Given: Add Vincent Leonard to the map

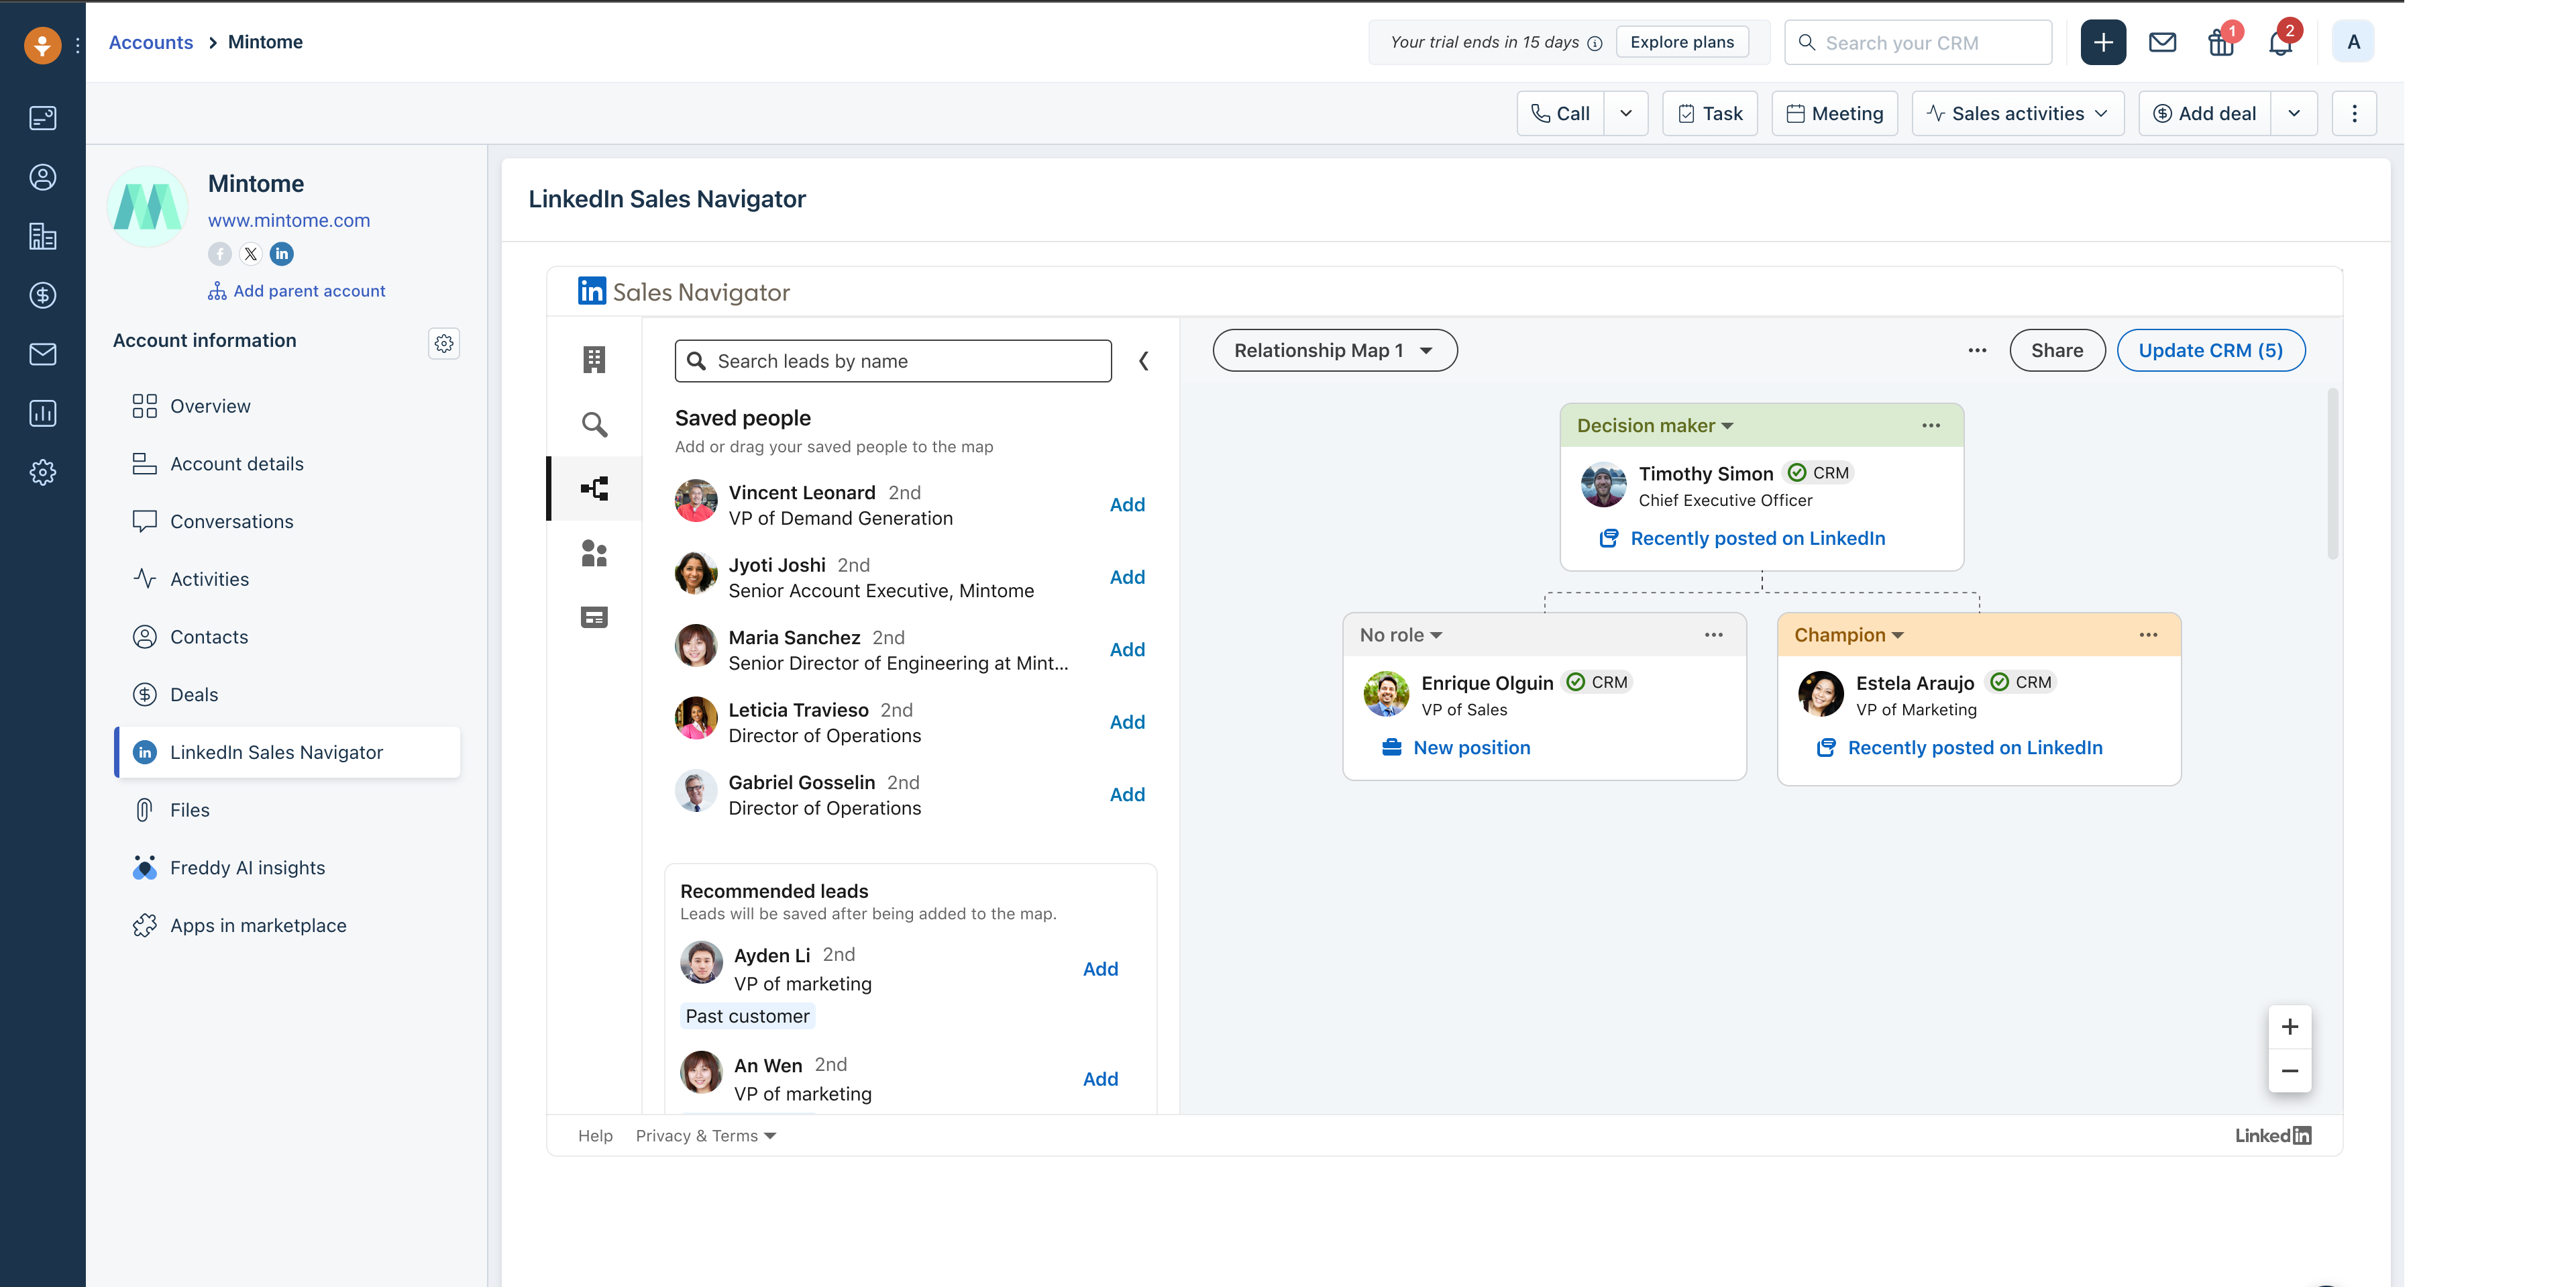Looking at the screenshot, I should coord(1127,505).
